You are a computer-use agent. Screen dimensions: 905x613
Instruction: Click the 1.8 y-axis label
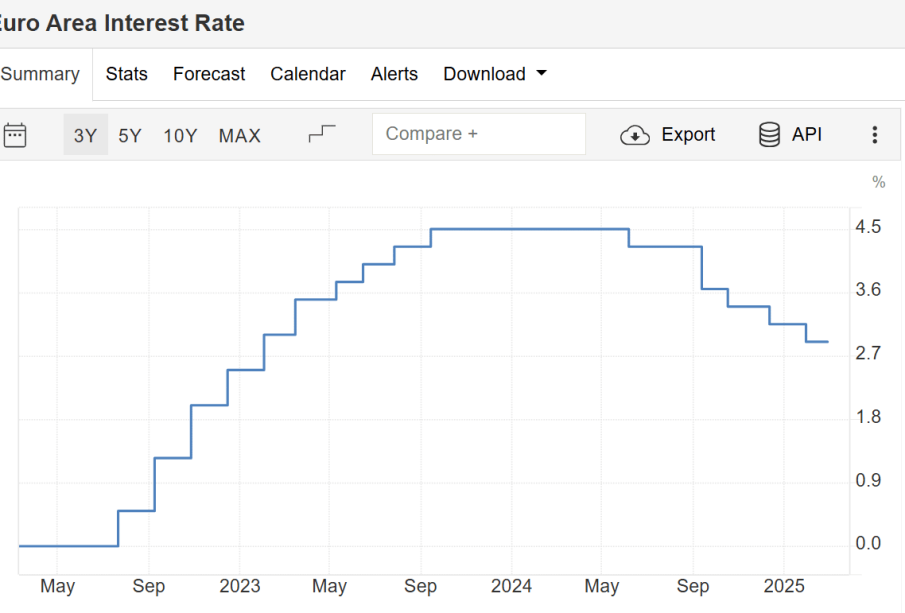point(868,417)
